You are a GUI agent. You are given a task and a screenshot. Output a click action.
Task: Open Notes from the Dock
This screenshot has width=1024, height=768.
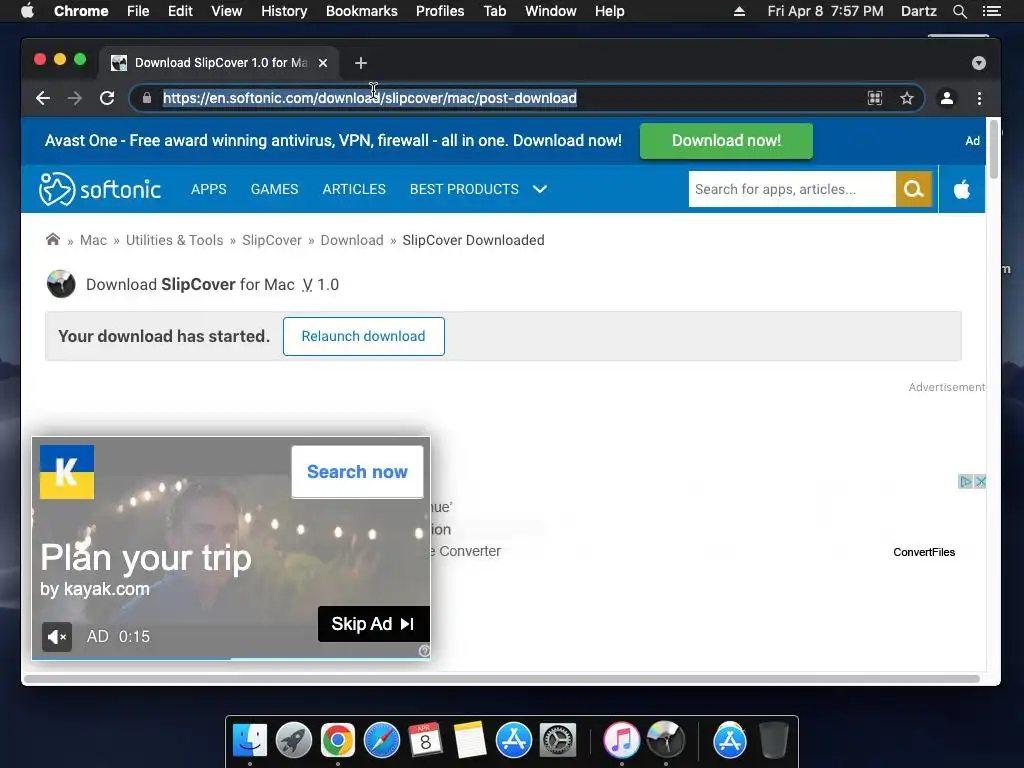pos(469,741)
